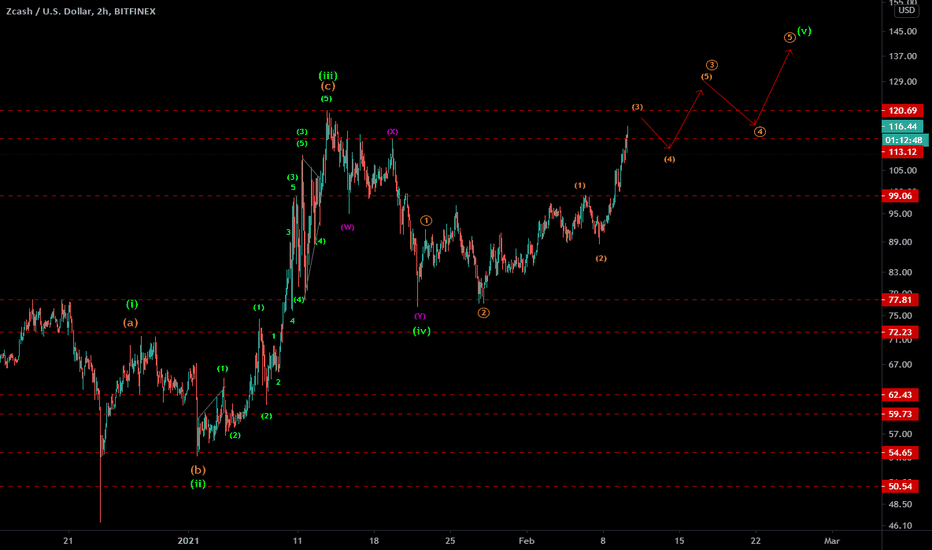
Task: Select the green (i) wave label
Action: click(132, 304)
